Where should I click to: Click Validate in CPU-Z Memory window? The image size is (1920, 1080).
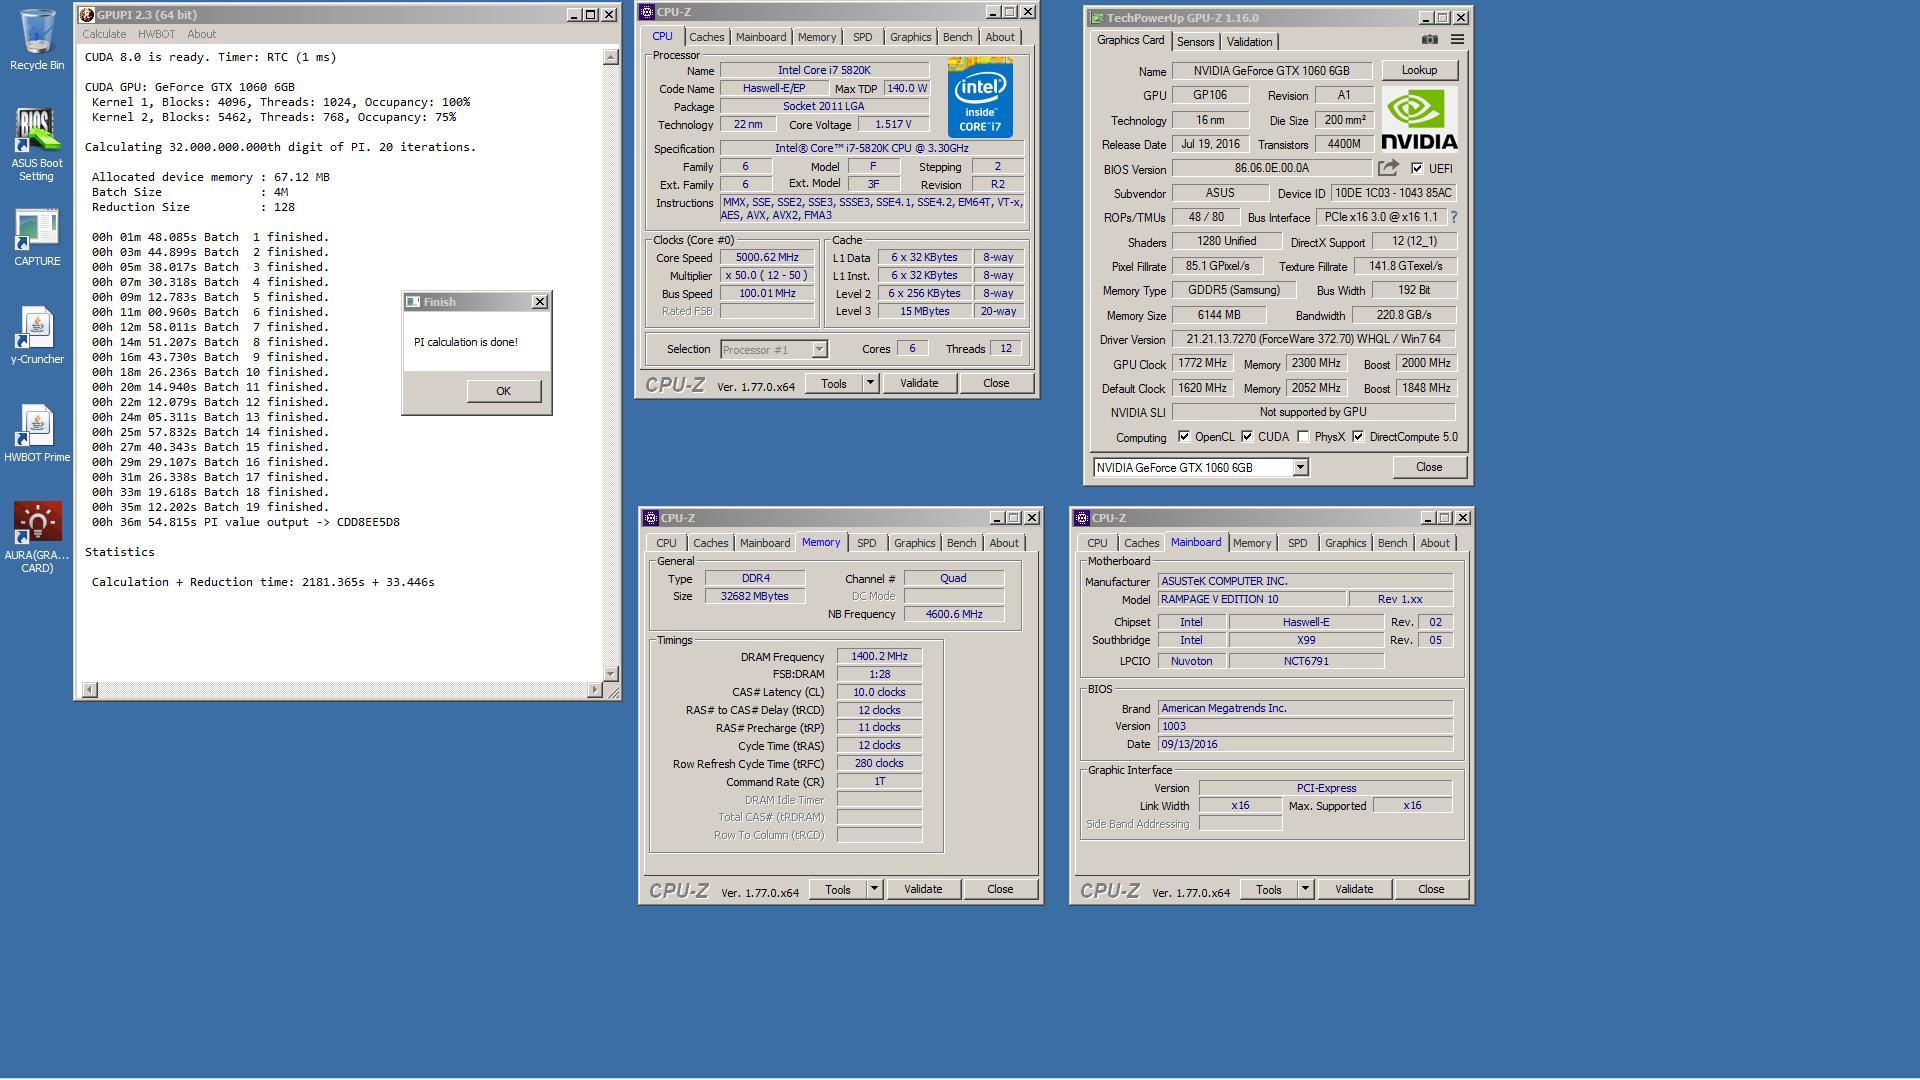923,889
